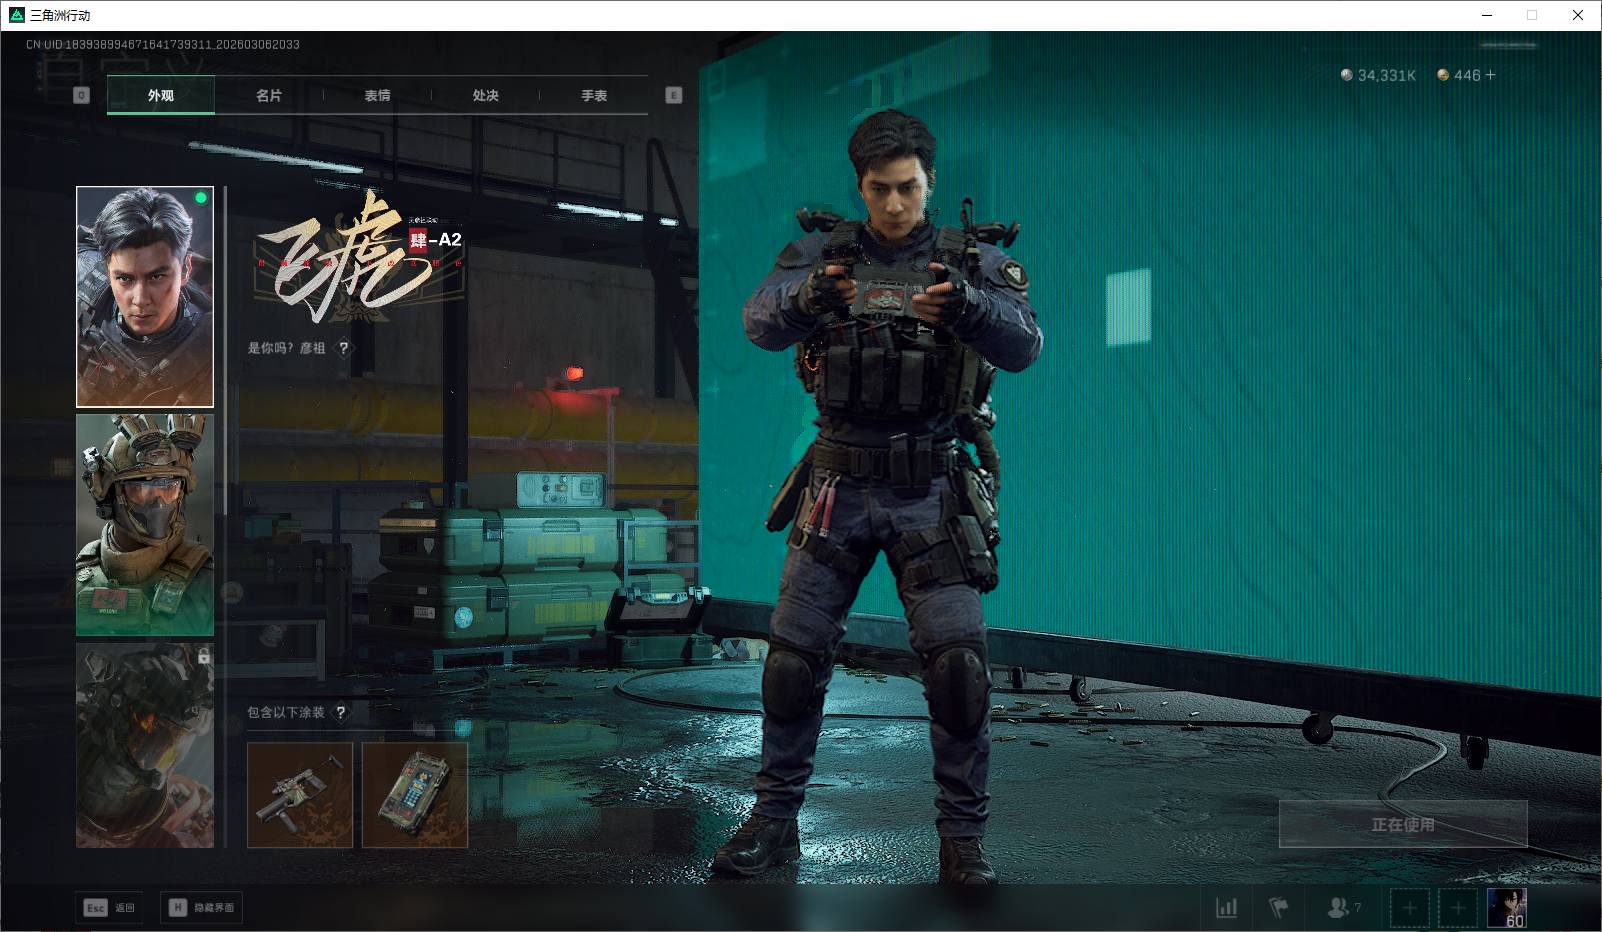Click the Q previous-tab key icon

(x=82, y=95)
